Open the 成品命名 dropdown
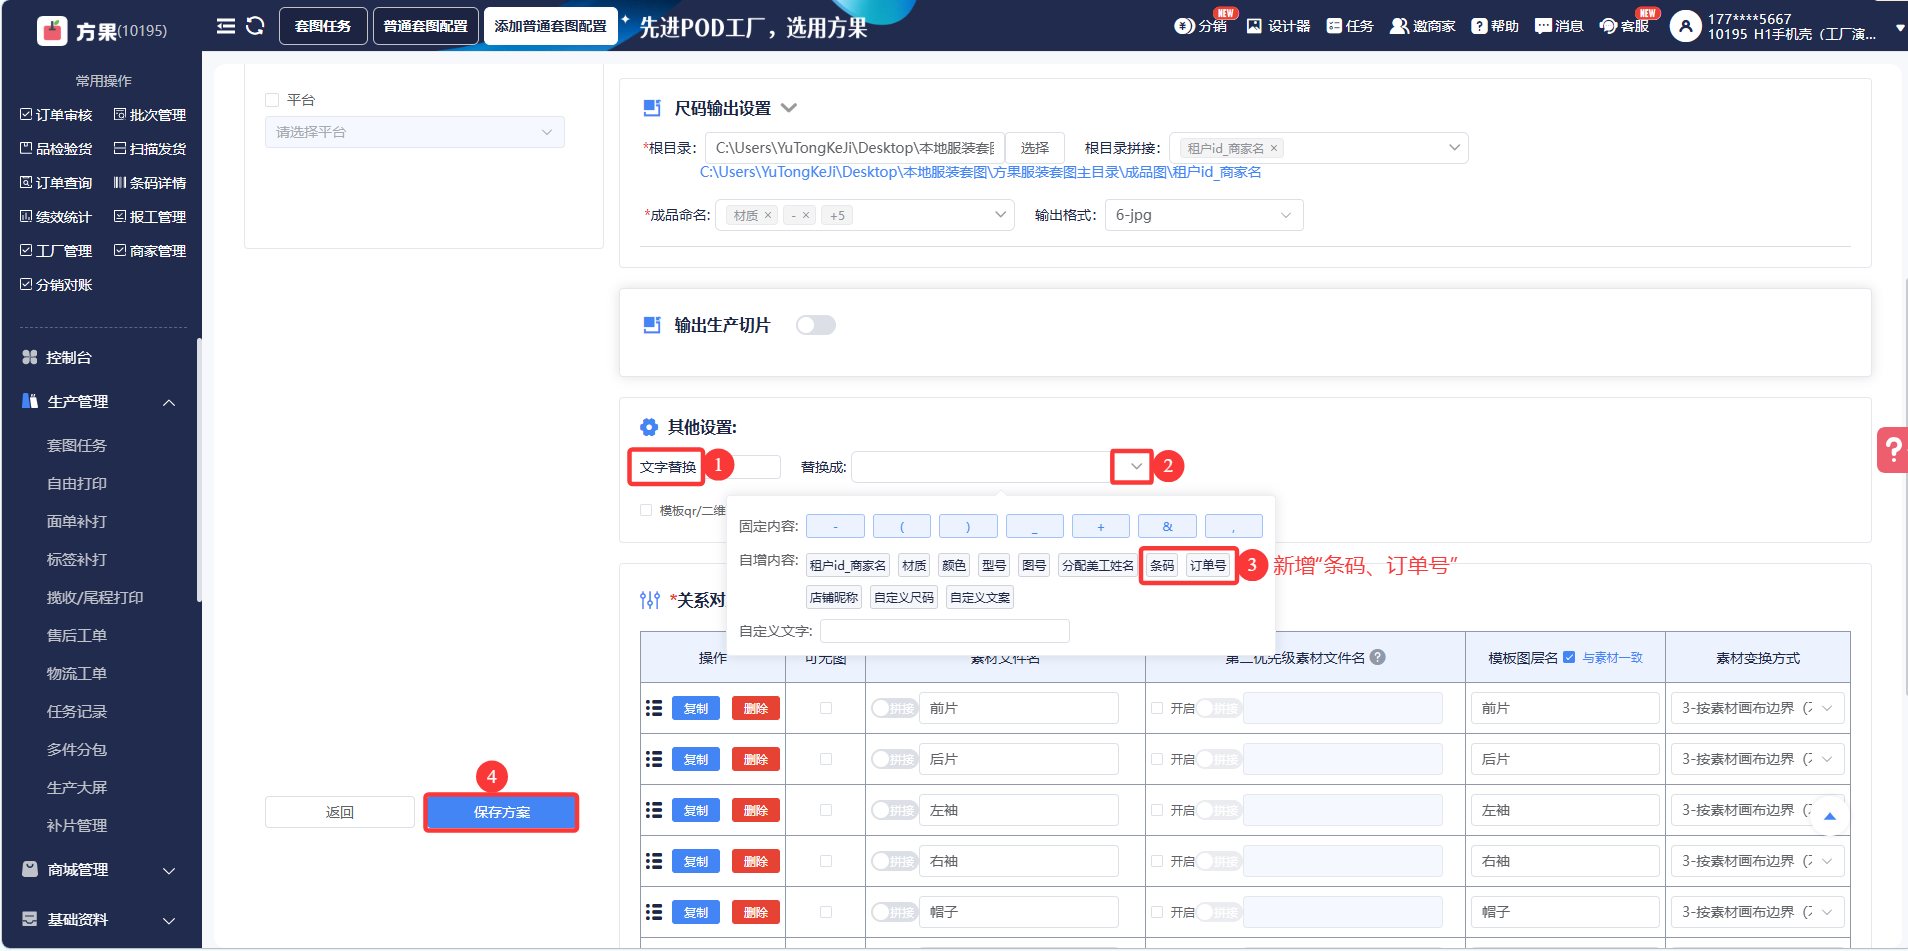This screenshot has width=1908, height=951. [x=865, y=215]
